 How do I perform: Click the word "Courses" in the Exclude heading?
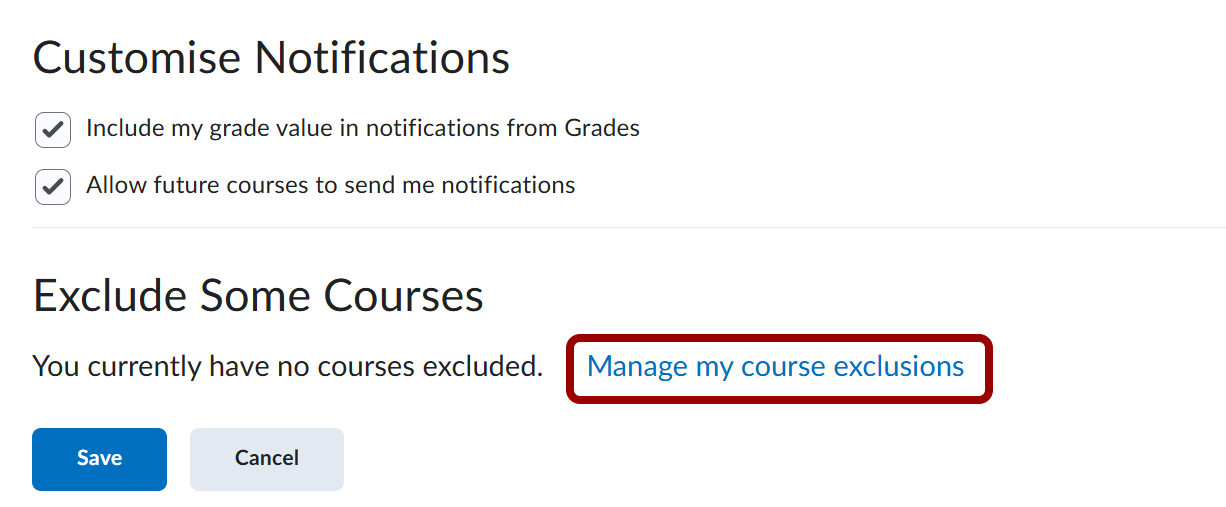pos(403,296)
